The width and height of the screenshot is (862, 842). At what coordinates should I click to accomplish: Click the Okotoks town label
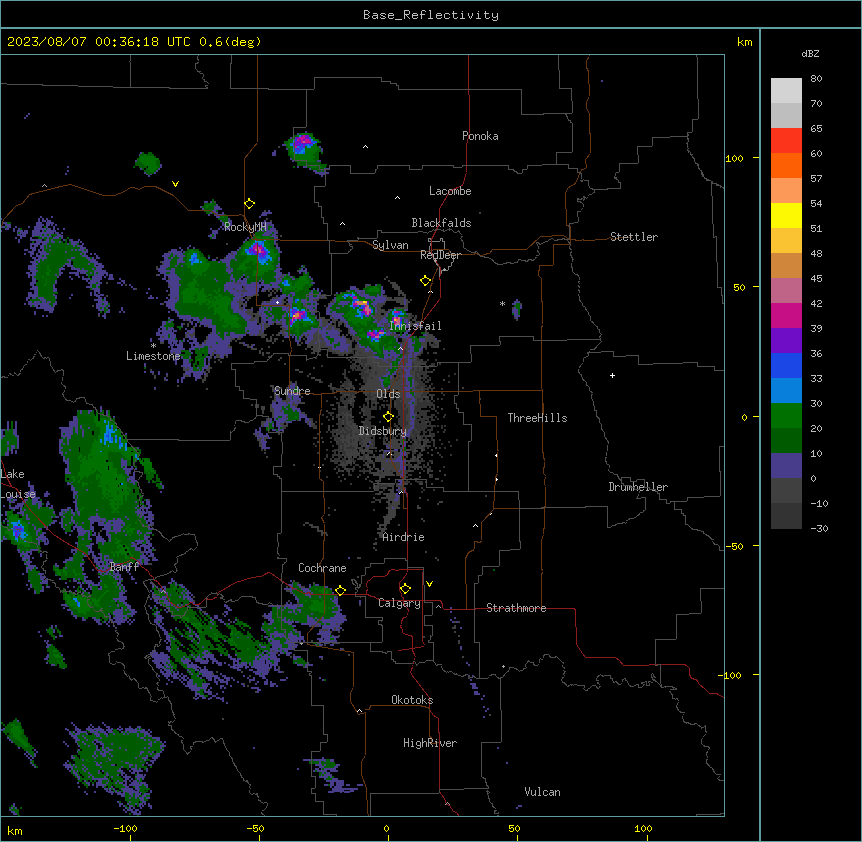click(x=412, y=700)
